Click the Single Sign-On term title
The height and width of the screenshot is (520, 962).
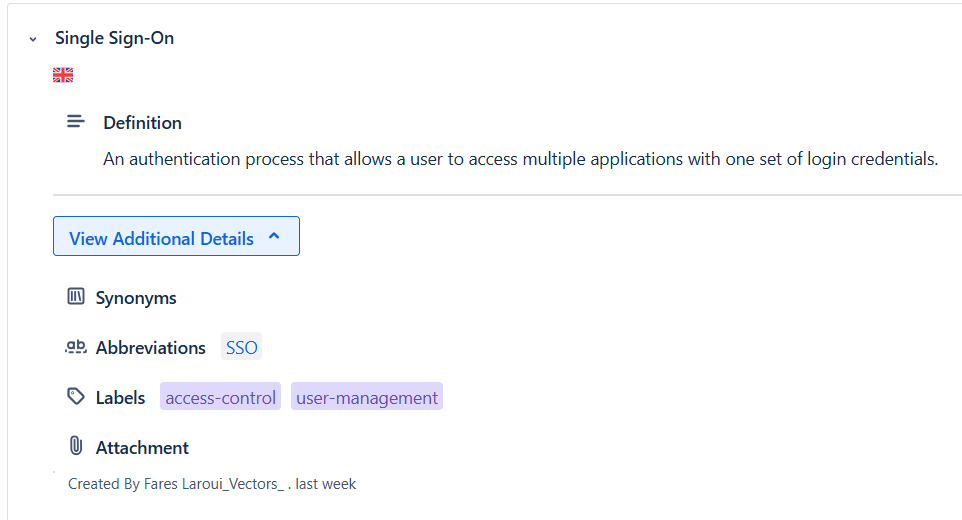(x=114, y=38)
